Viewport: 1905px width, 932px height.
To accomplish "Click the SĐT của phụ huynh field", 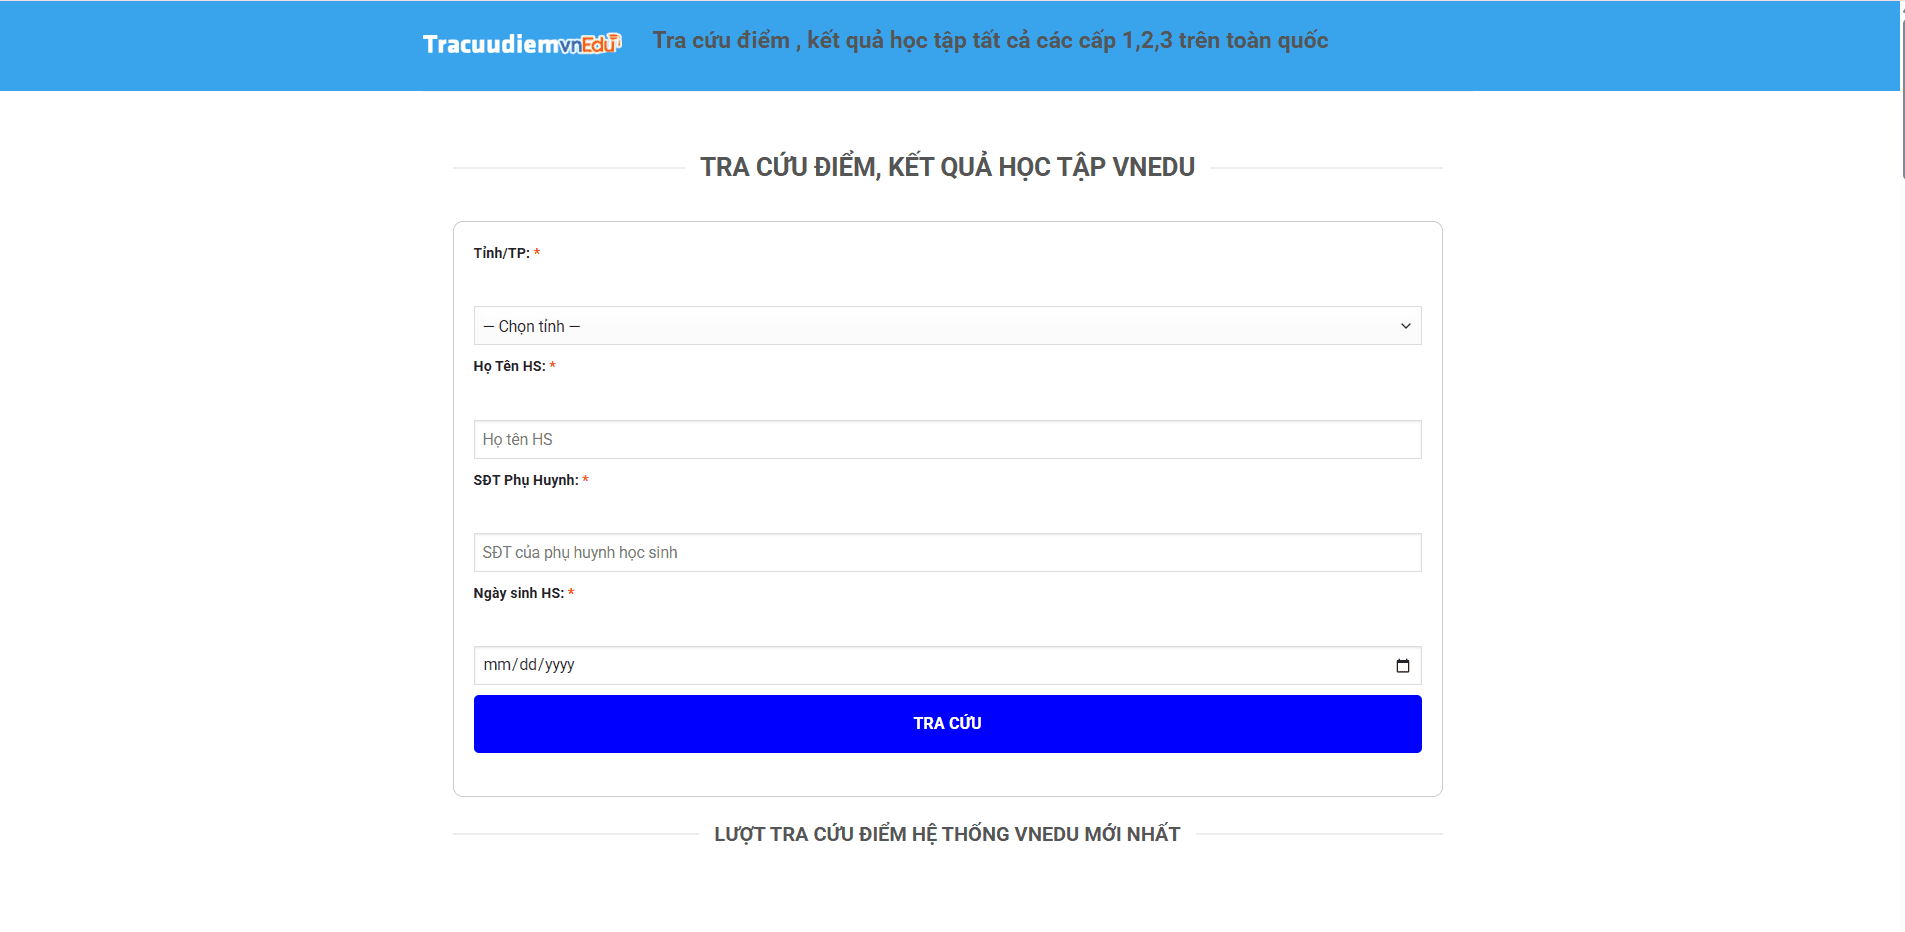I will 946,553.
